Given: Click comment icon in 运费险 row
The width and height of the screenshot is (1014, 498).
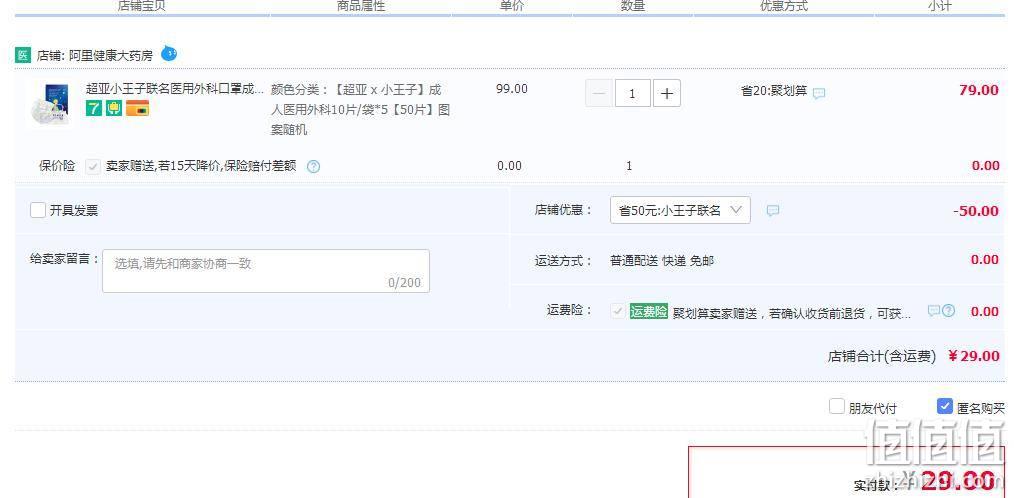Looking at the screenshot, I should (x=933, y=310).
